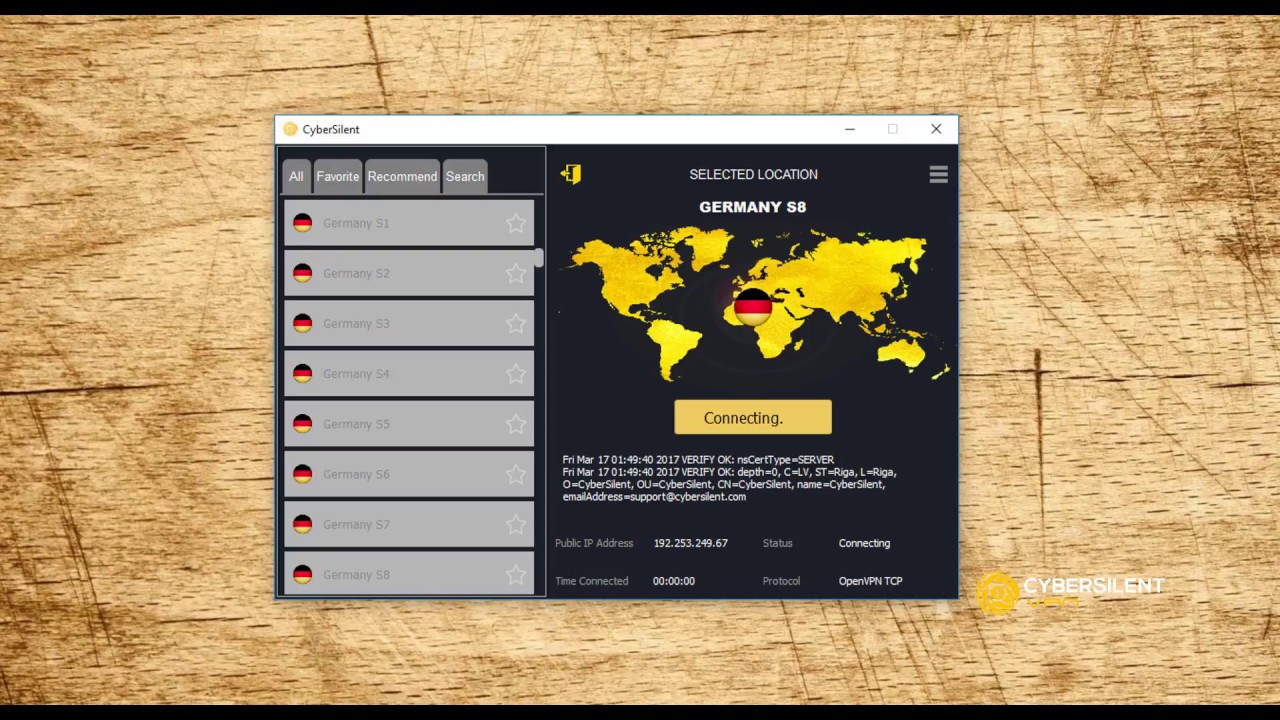Click the Germany S6 flag icon
Screen dimensions: 1280x720
tap(302, 474)
